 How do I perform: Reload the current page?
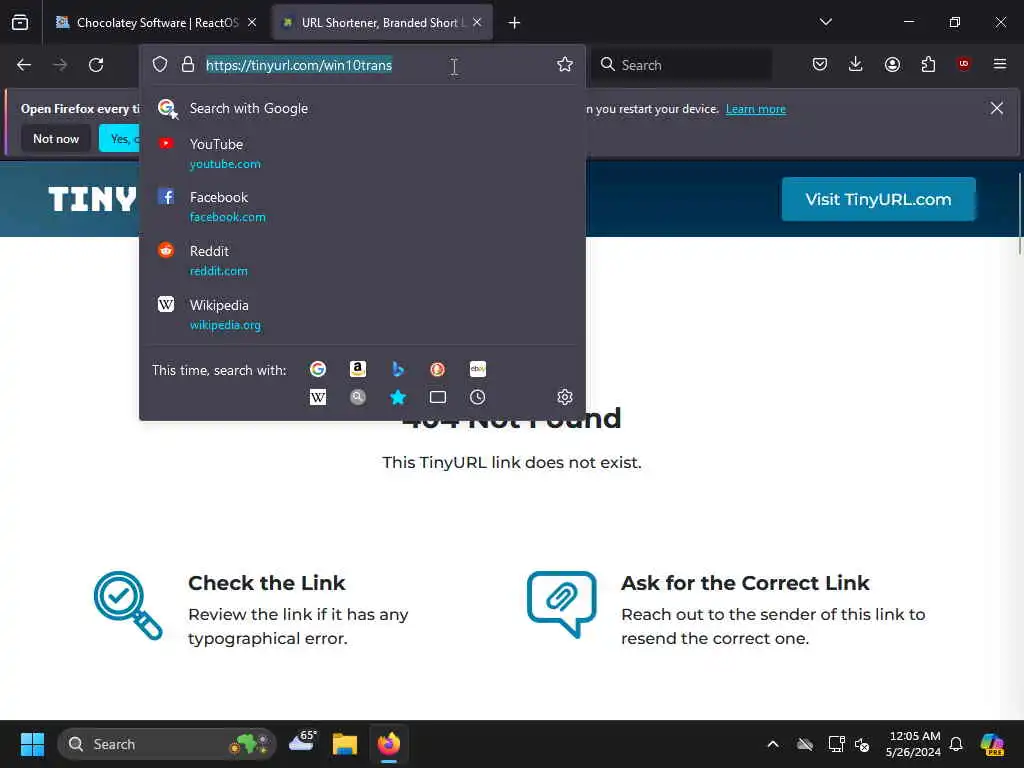click(96, 65)
